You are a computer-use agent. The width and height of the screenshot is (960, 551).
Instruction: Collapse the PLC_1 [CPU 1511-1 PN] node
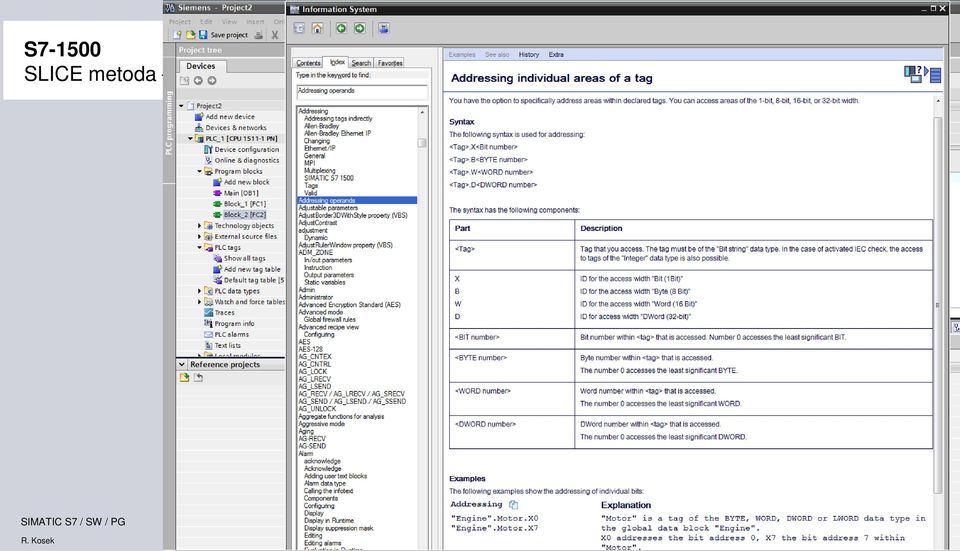click(x=190, y=138)
